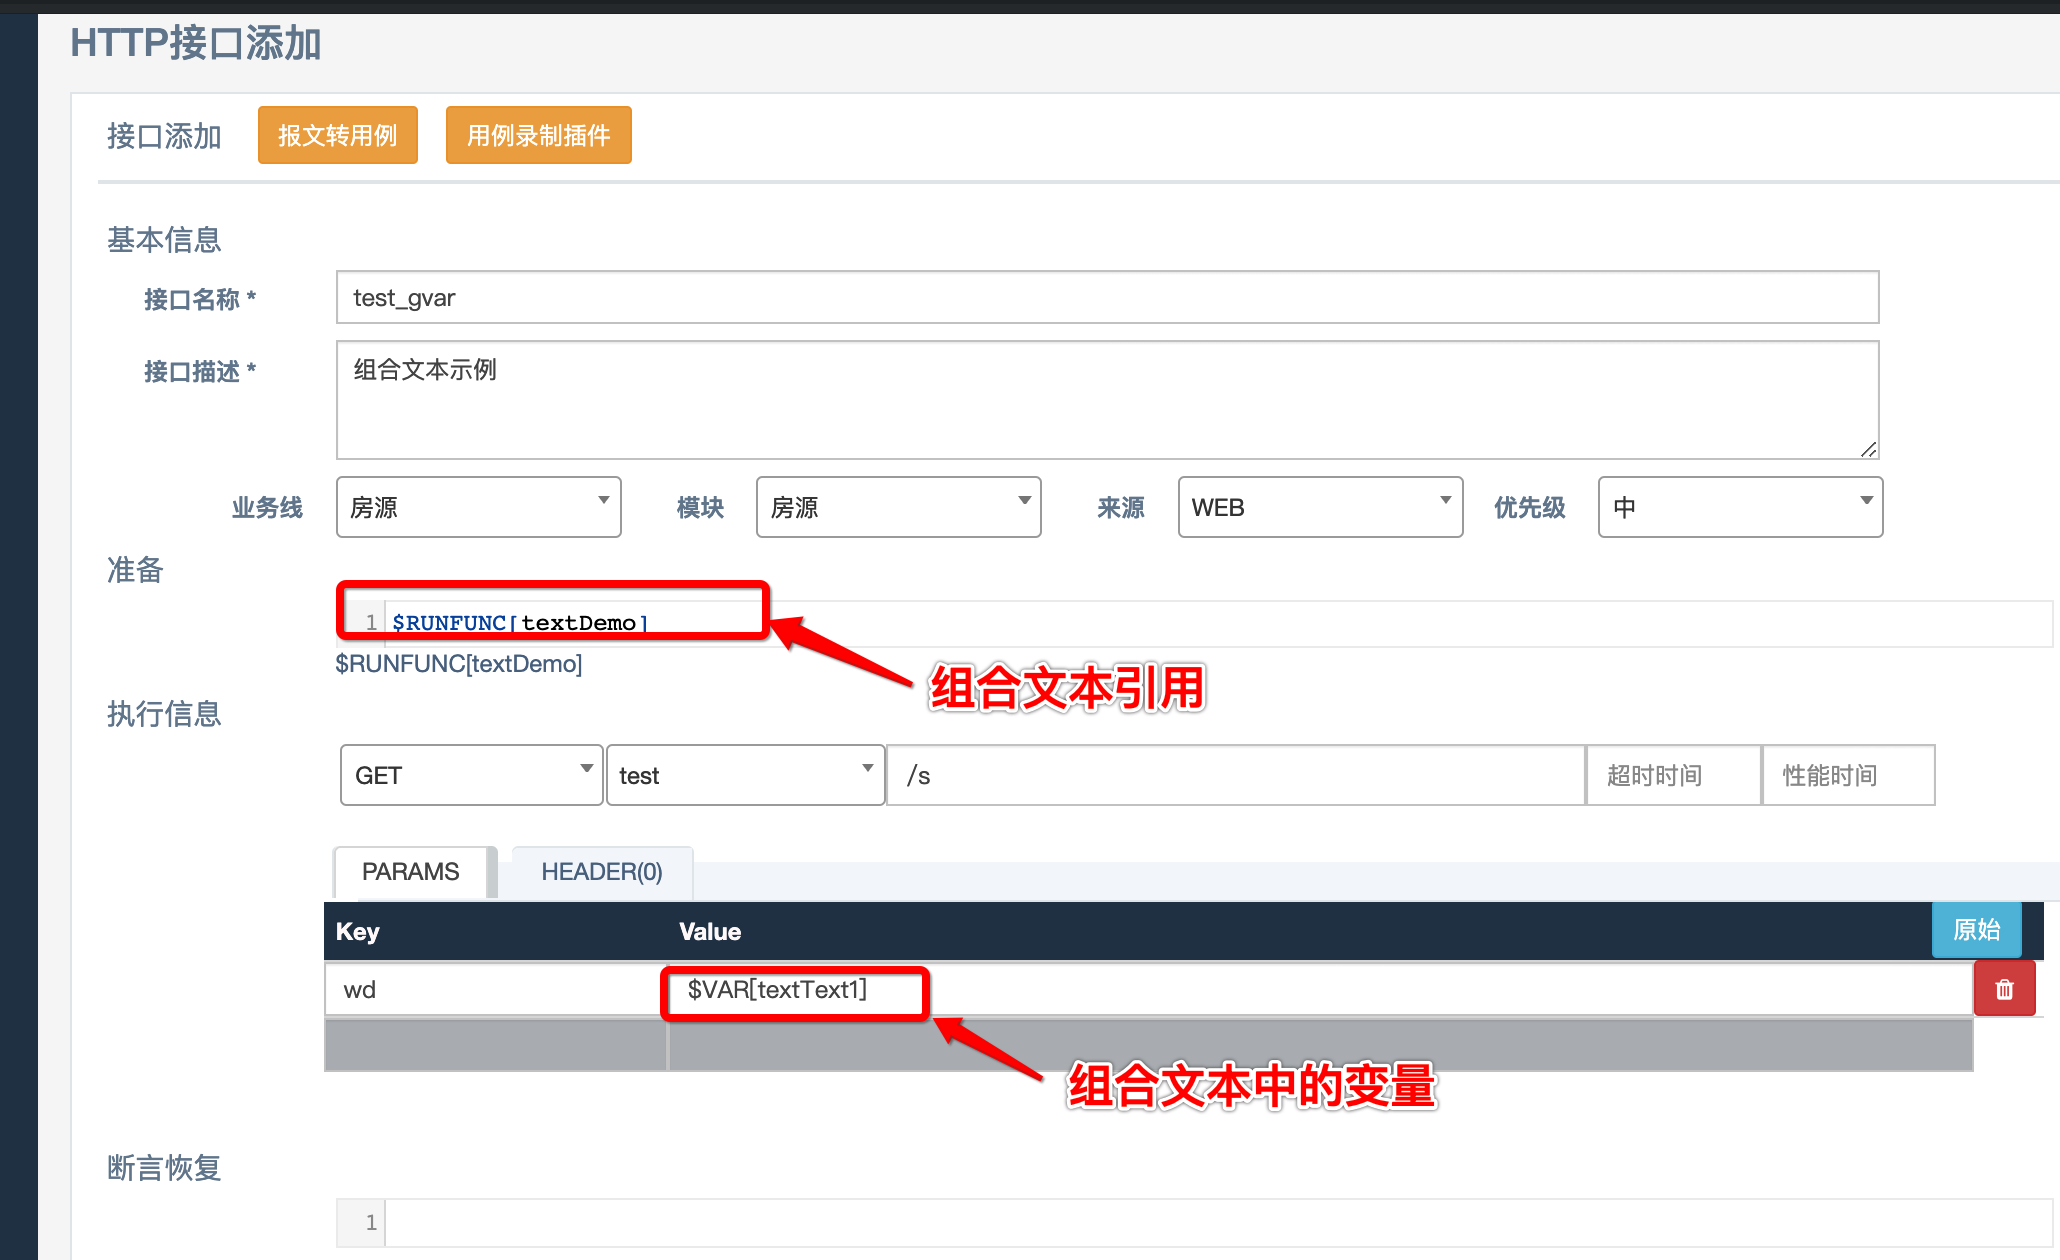The width and height of the screenshot is (2060, 1260).
Task: Click the Key column header
Action: [x=357, y=931]
